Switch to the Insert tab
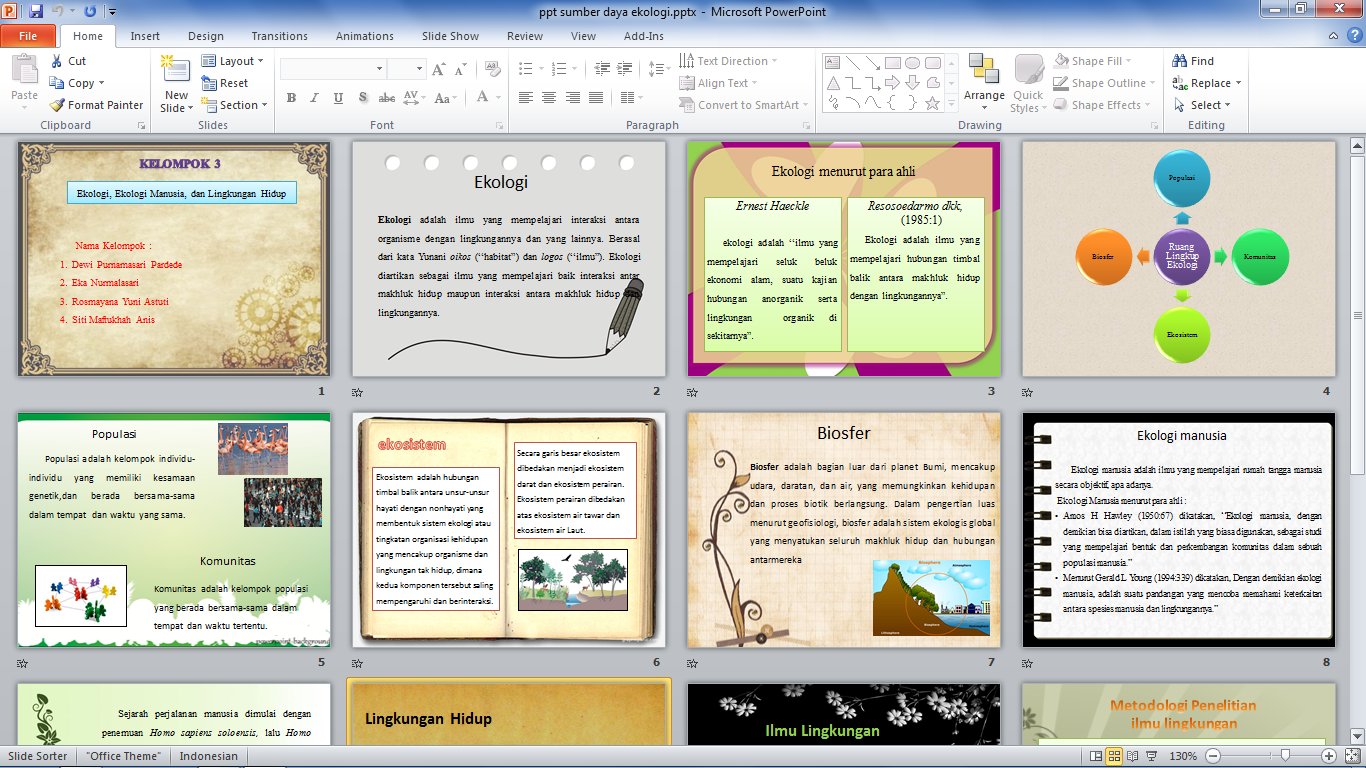 click(145, 36)
